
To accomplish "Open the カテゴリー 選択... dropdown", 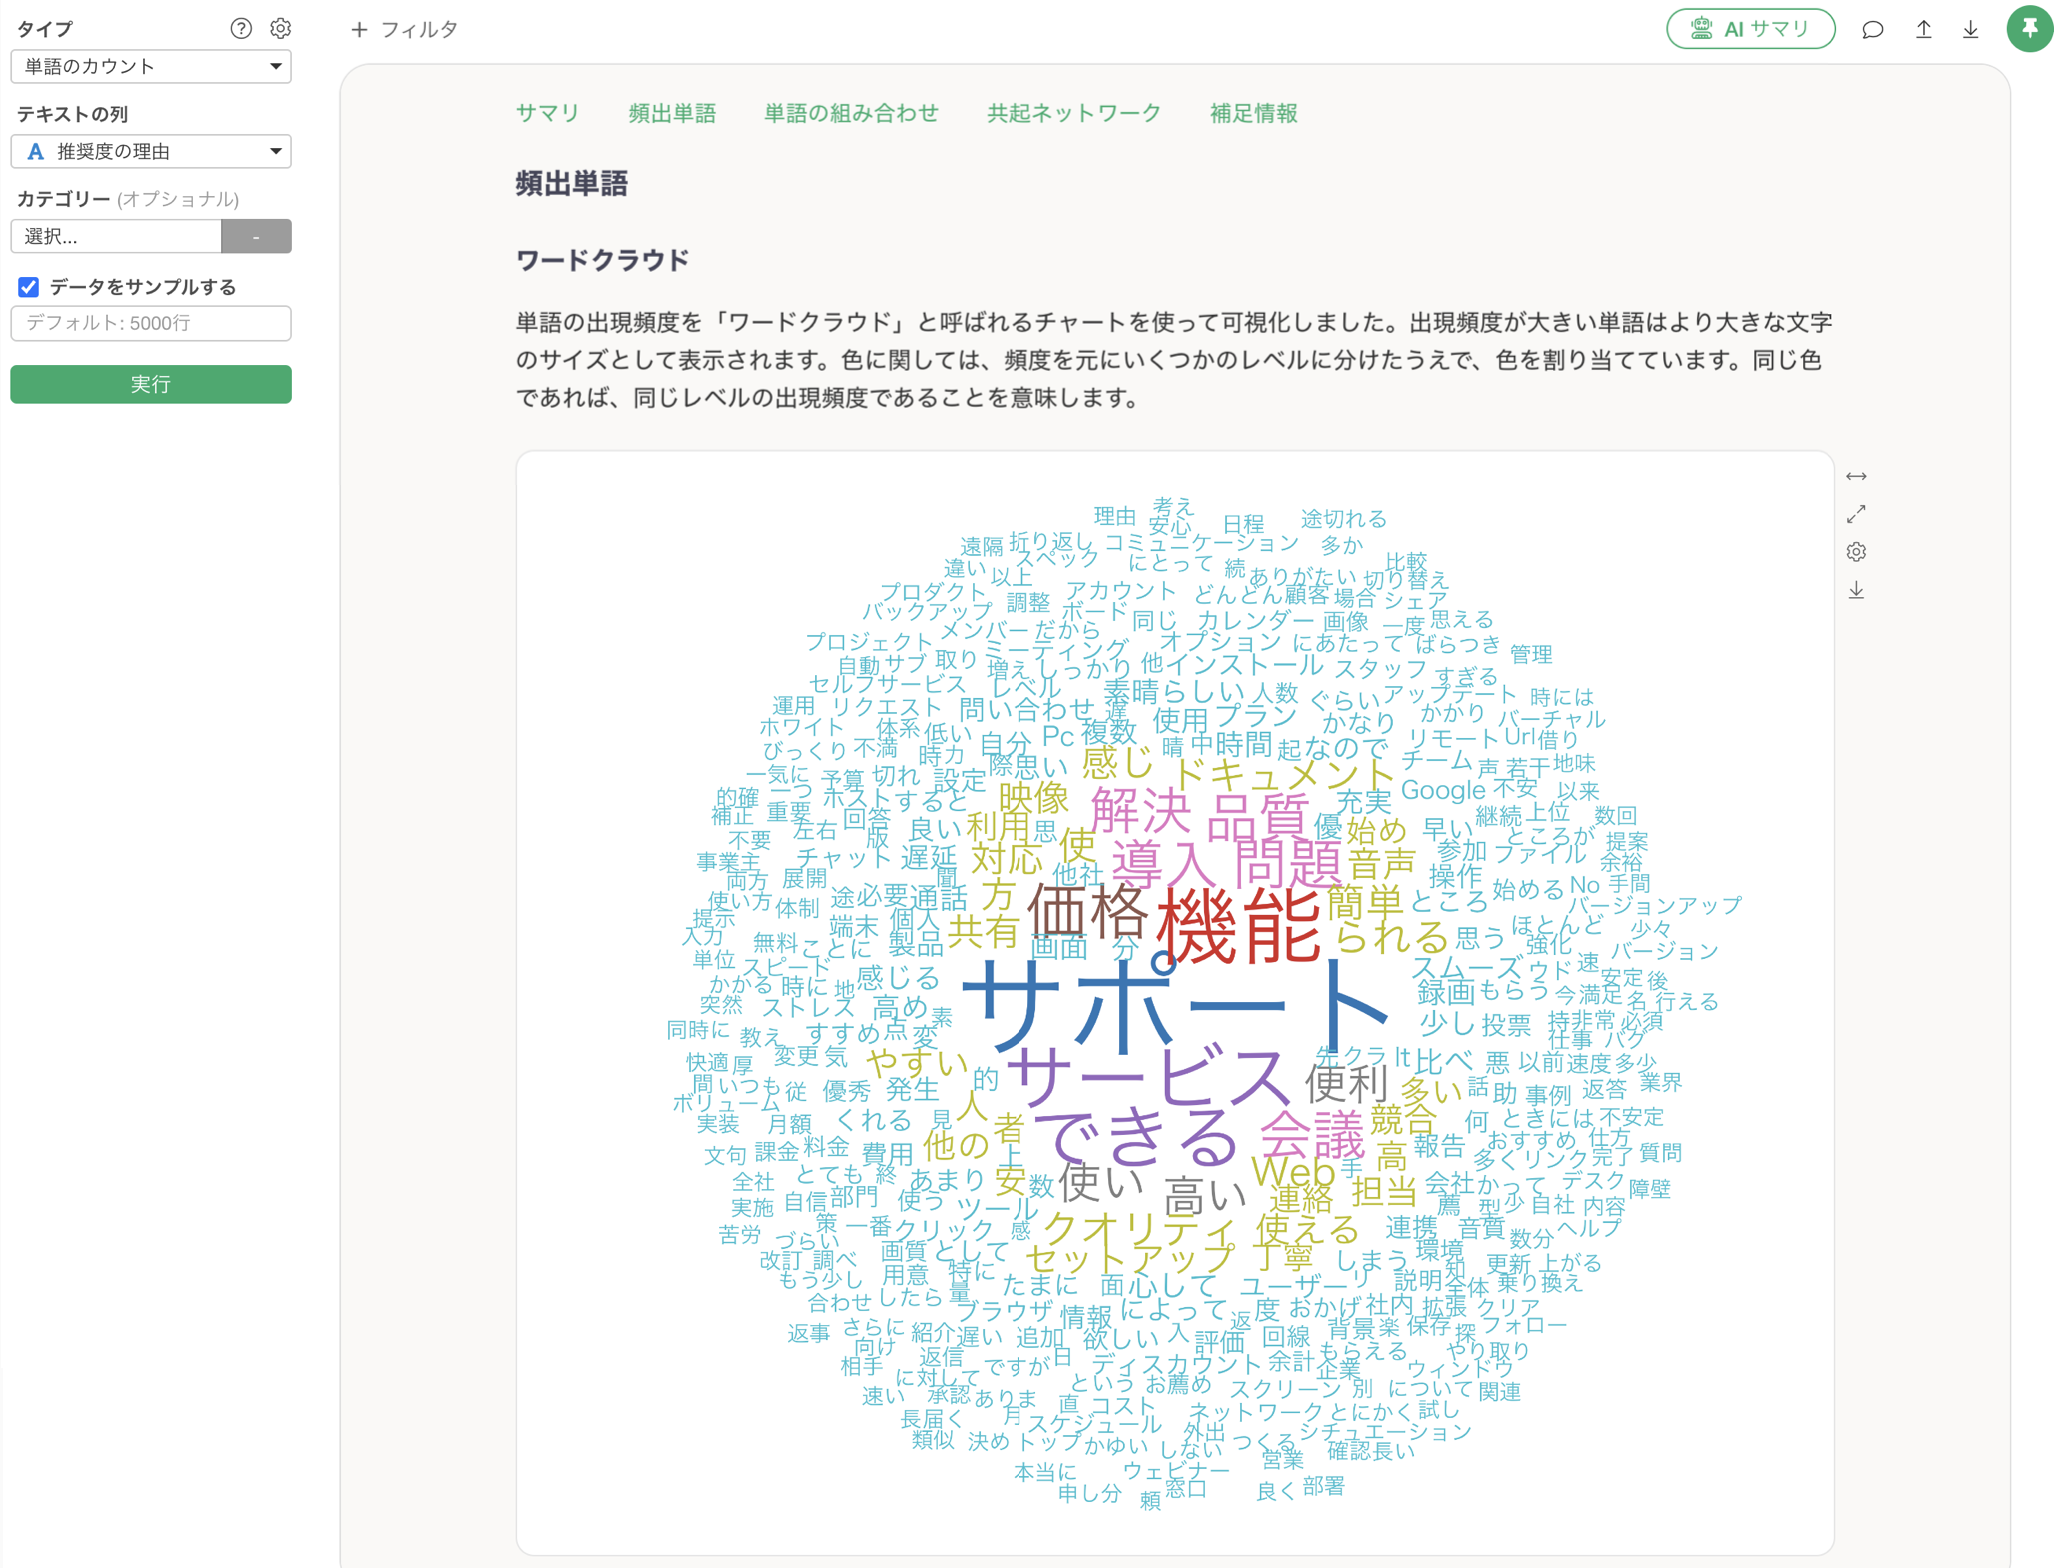I will coord(116,236).
